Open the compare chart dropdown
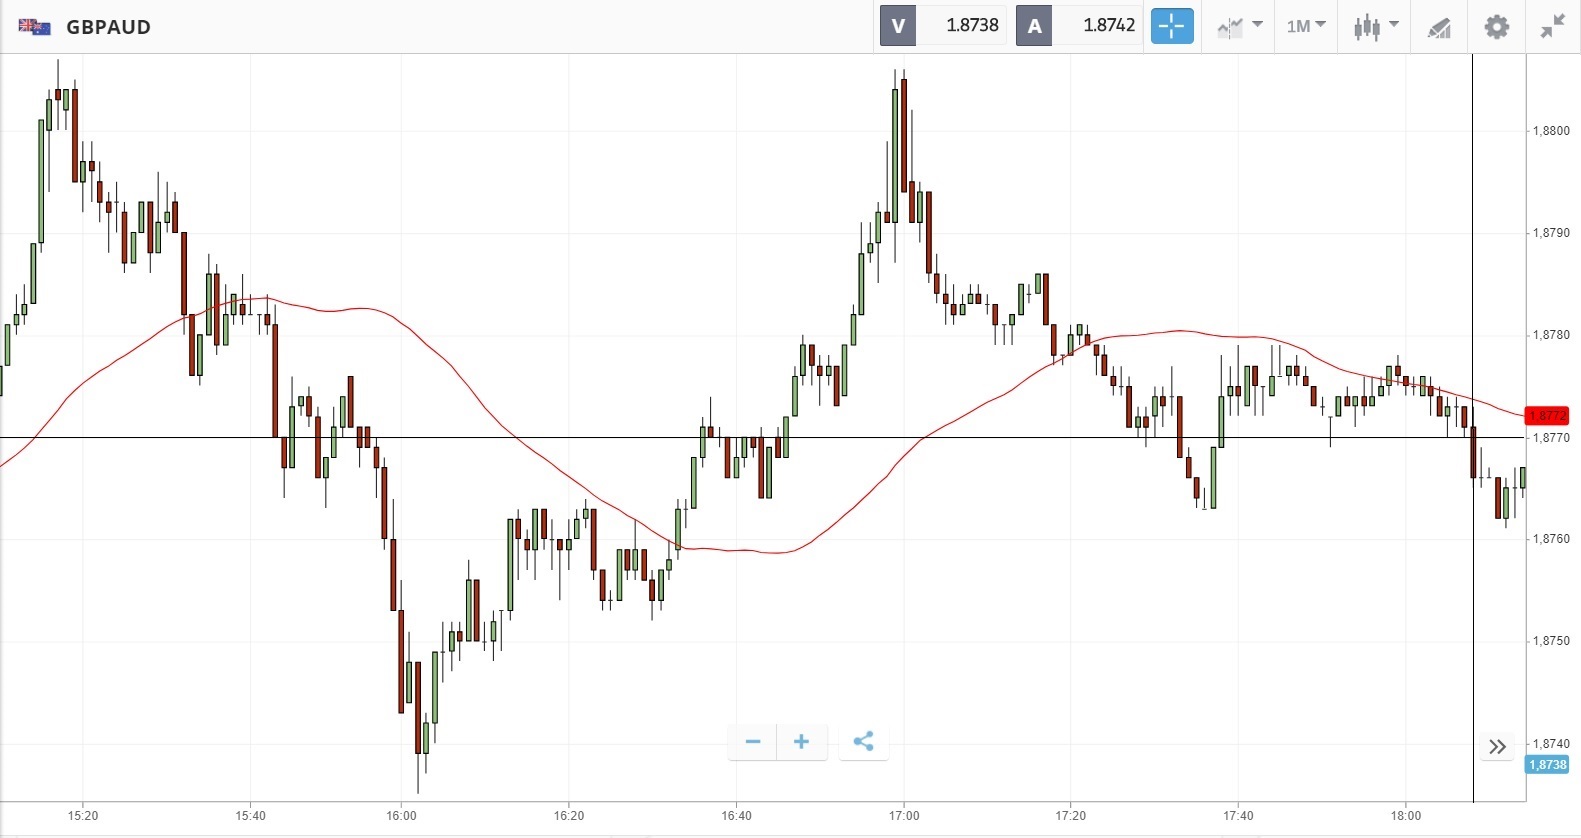Screen dimensions: 1581x838 click(1240, 26)
